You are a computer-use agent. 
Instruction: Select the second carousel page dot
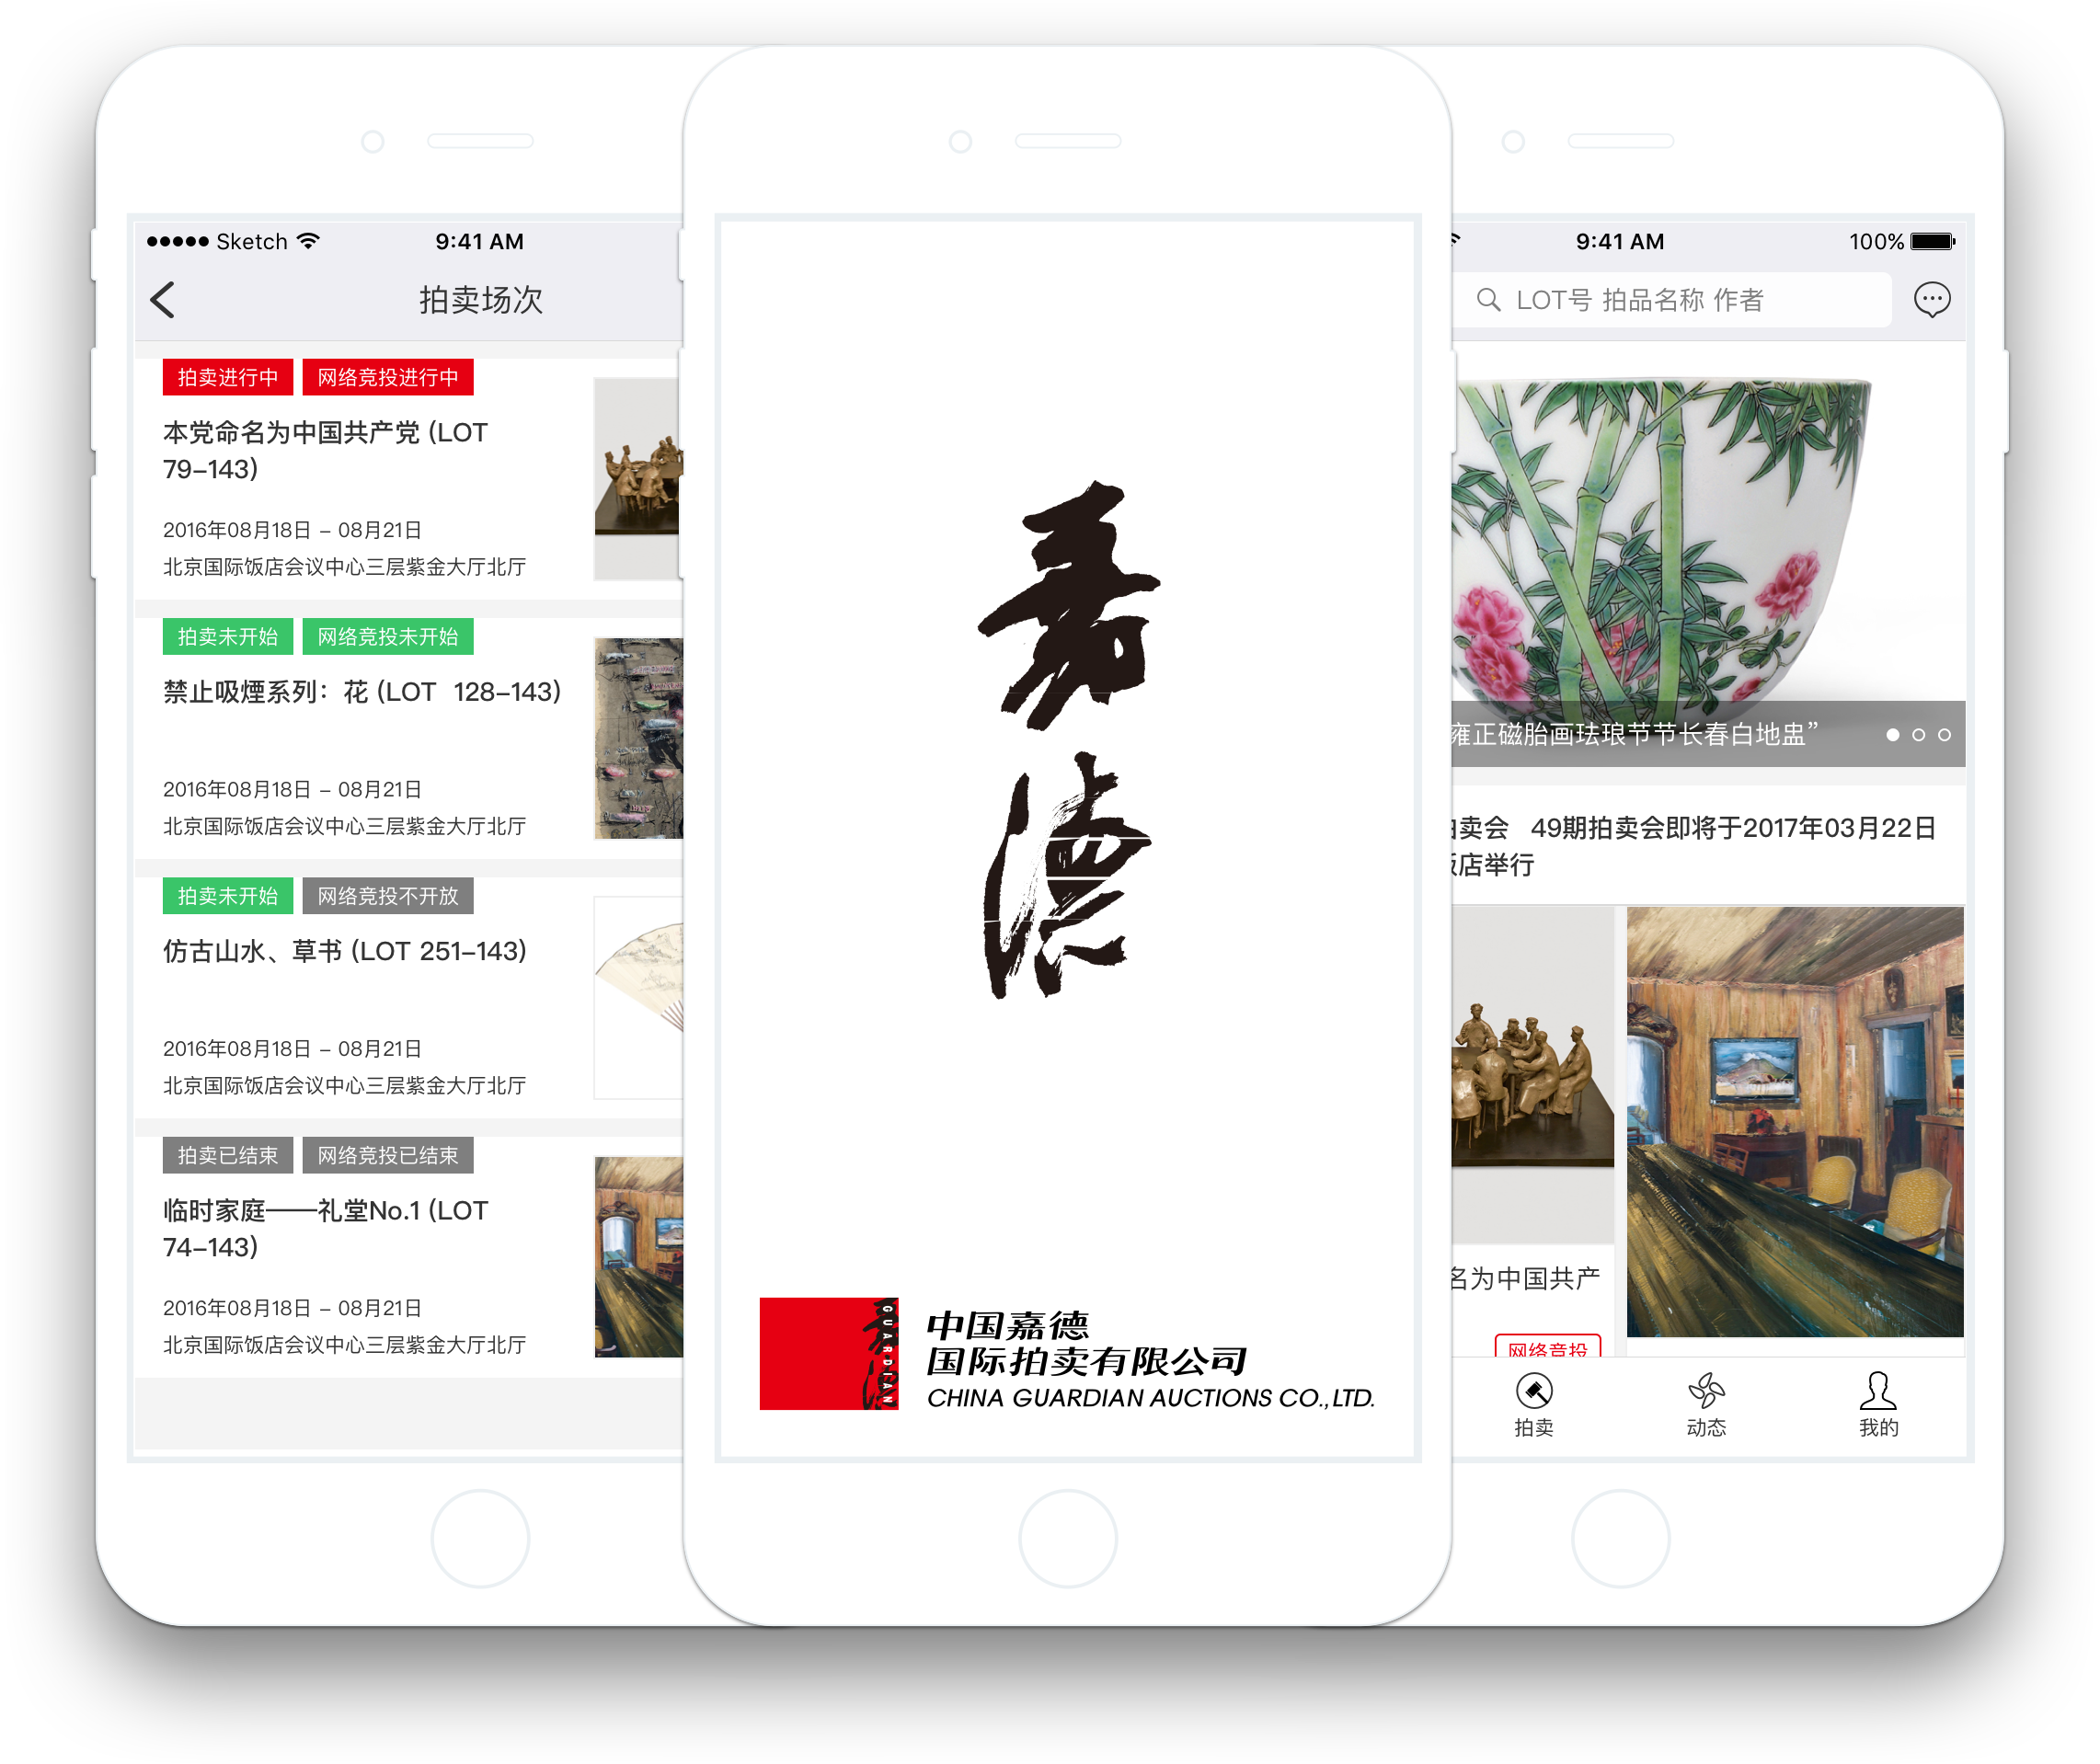(1918, 735)
